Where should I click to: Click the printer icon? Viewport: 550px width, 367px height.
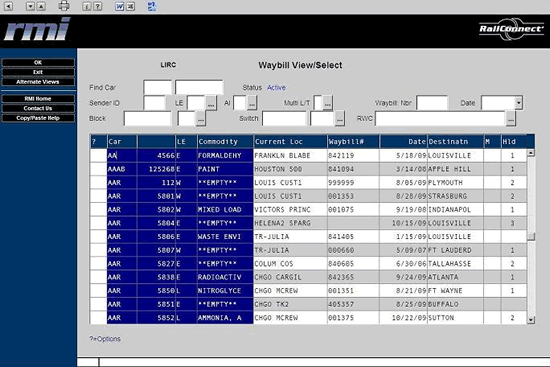pyautogui.click(x=64, y=6)
